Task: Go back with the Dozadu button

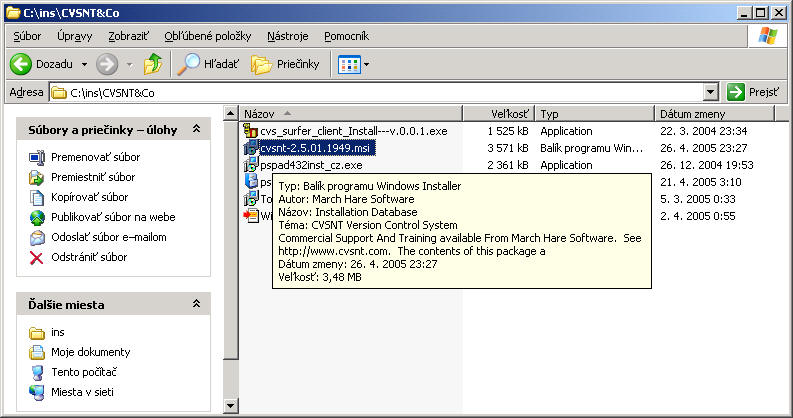Action: coord(41,64)
